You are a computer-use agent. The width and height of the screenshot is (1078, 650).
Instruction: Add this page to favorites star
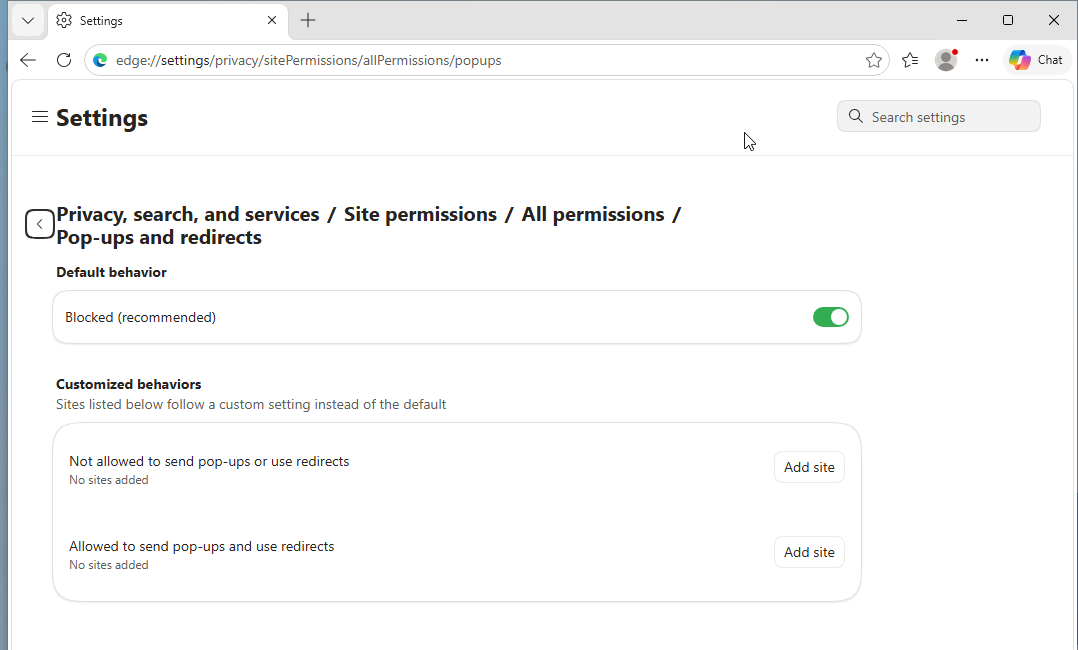point(874,61)
